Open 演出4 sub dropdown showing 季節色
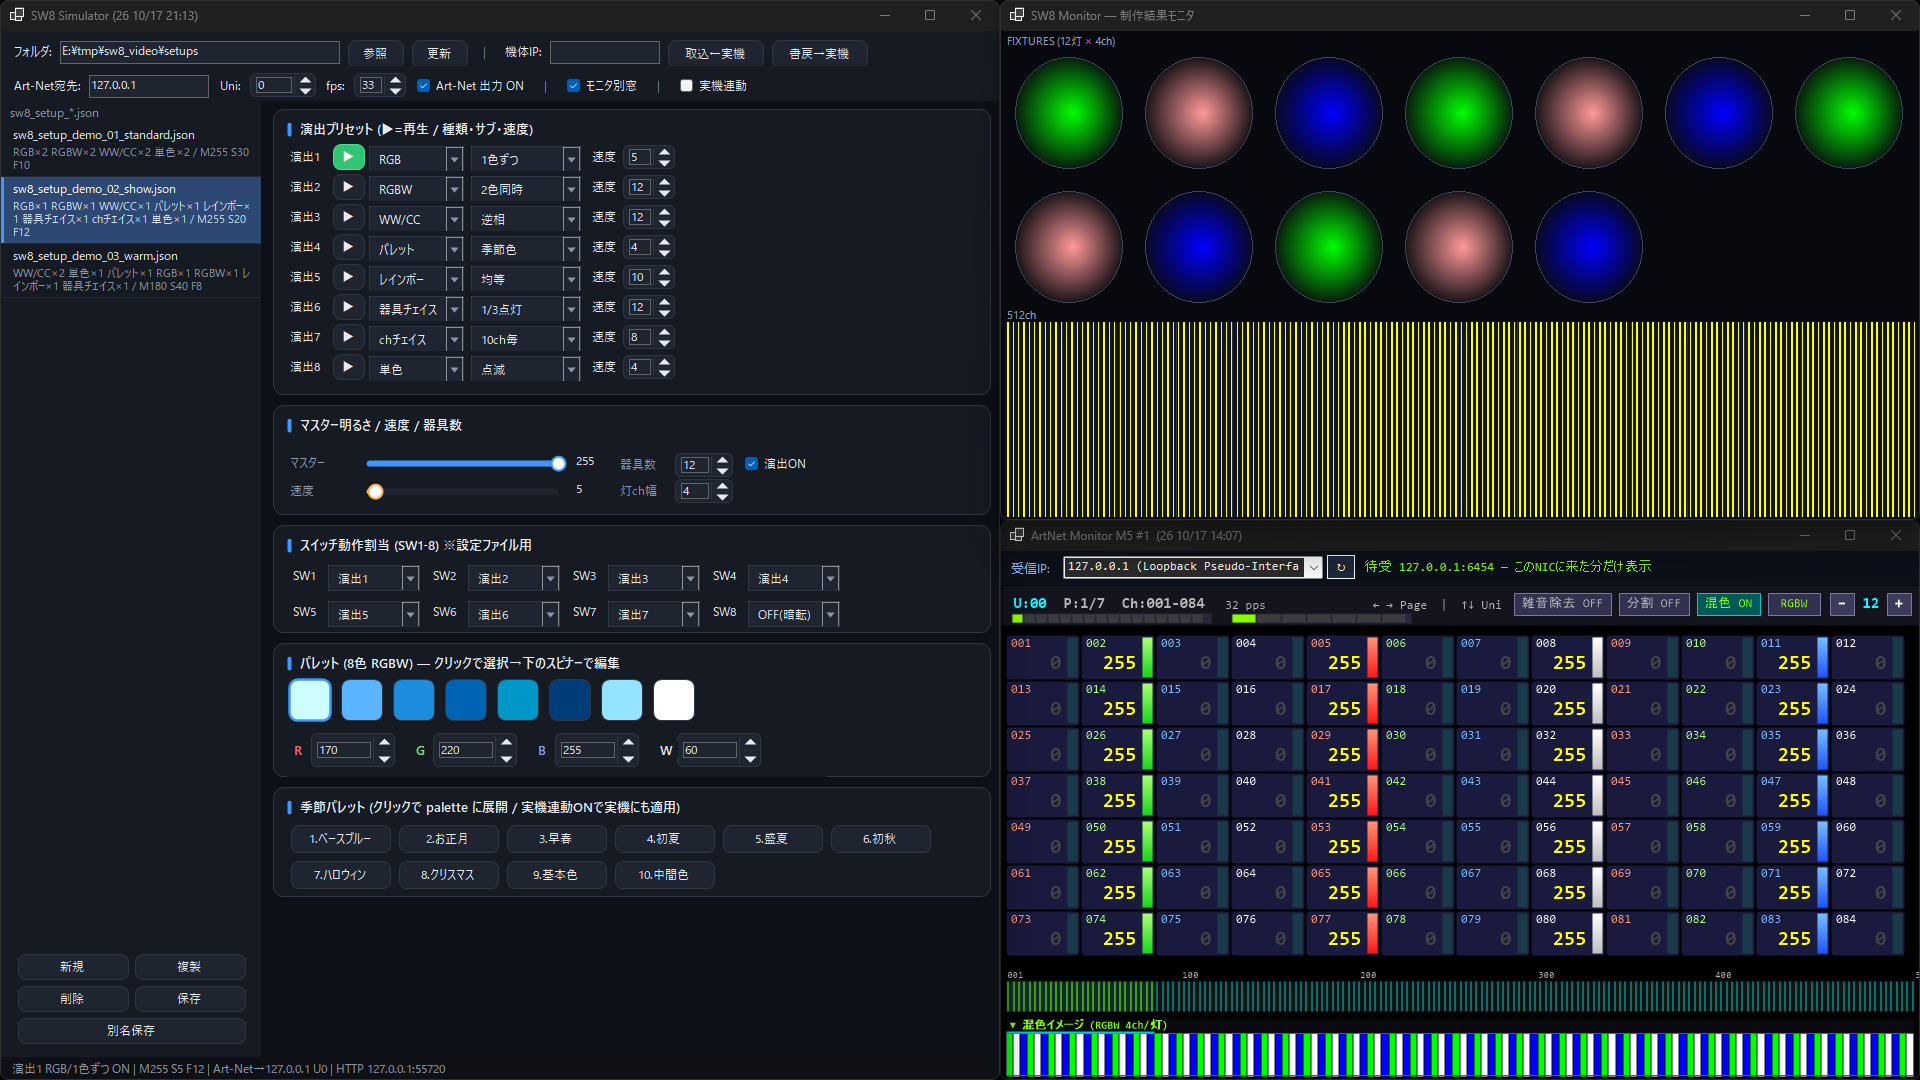This screenshot has width=1920, height=1080. pyautogui.click(x=527, y=249)
